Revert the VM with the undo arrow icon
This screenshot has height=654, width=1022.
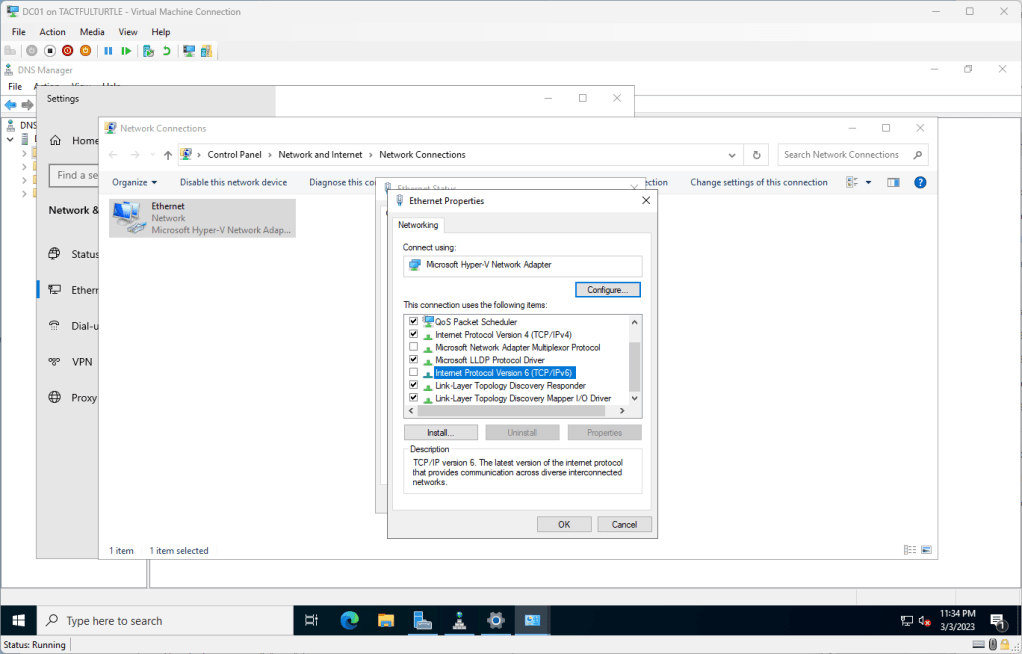(x=166, y=50)
